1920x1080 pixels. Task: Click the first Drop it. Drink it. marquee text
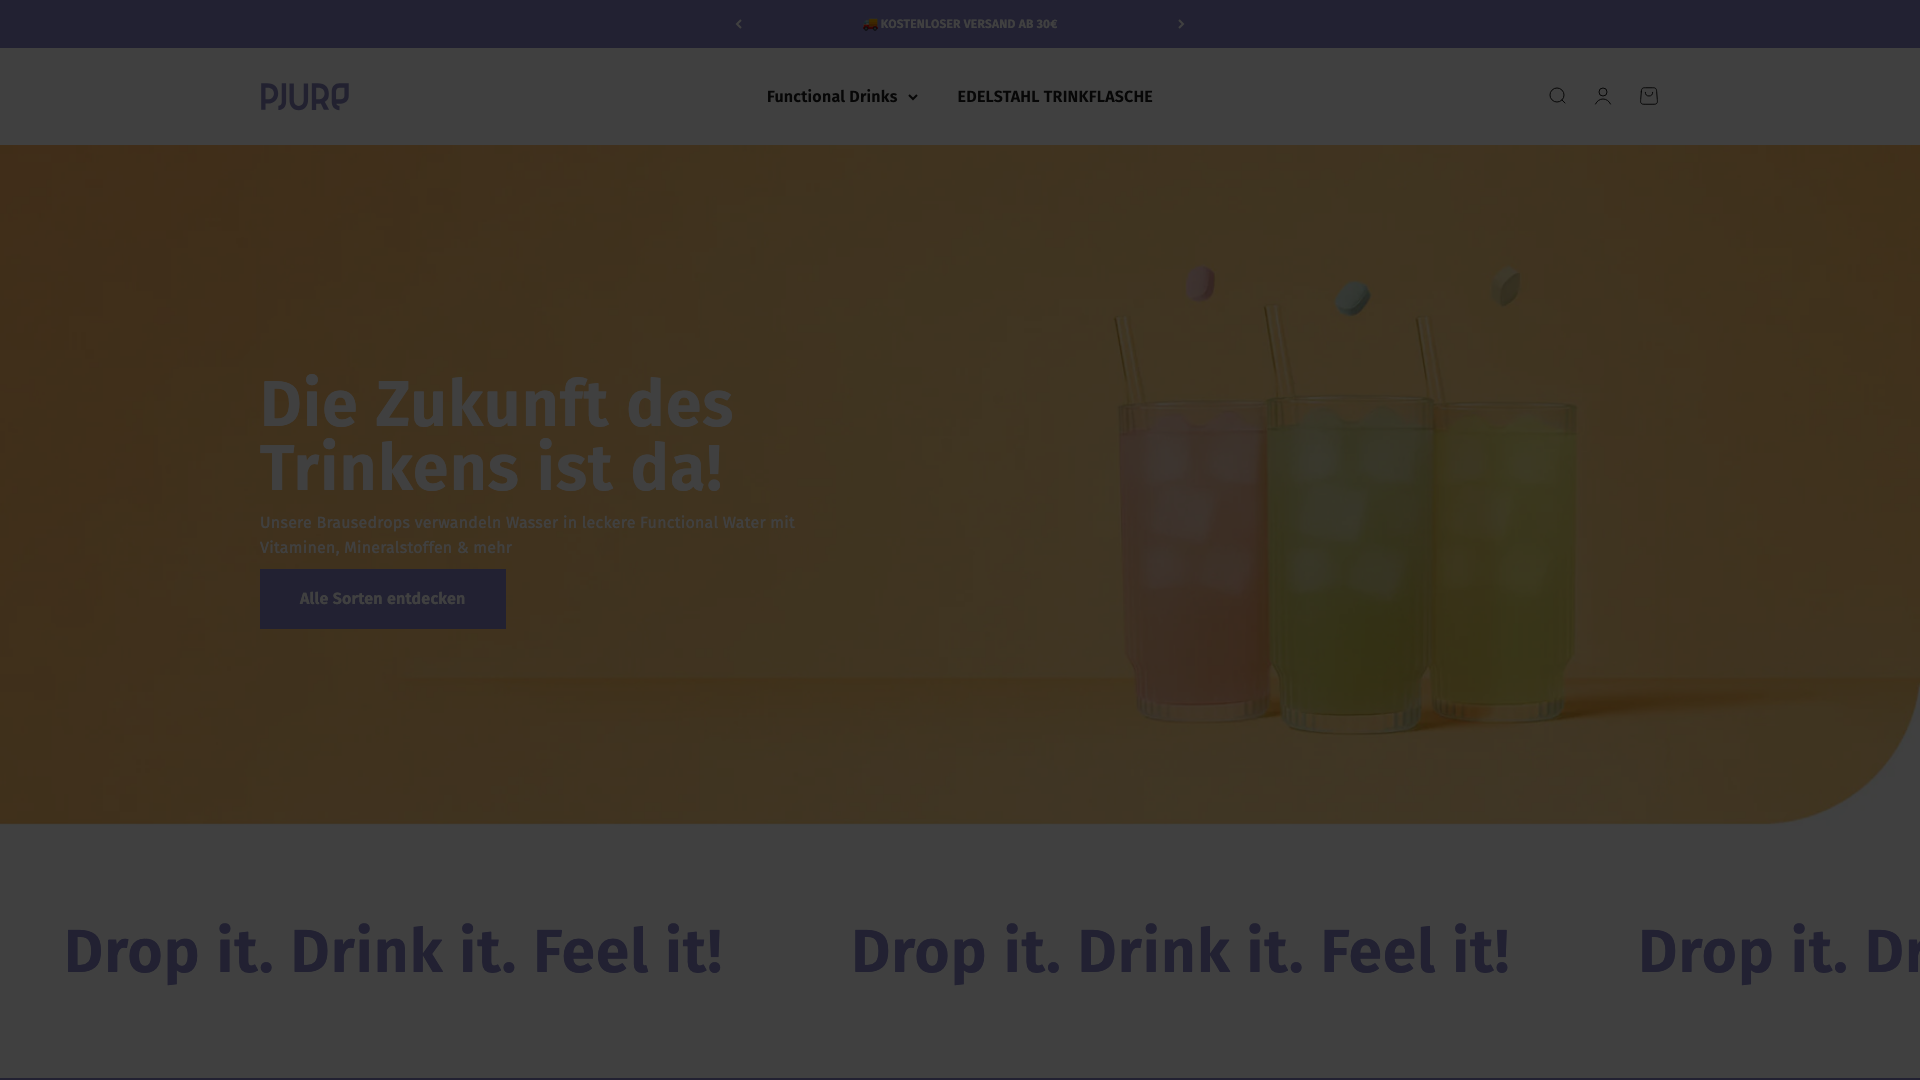tap(393, 951)
